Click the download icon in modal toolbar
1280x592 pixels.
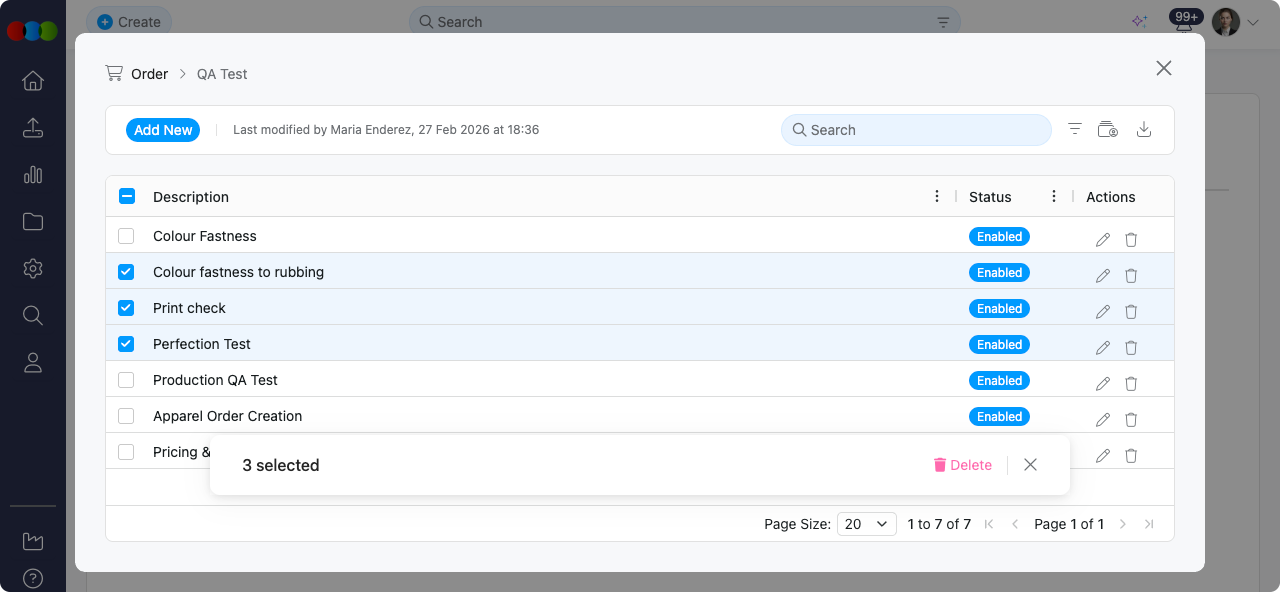click(1144, 130)
